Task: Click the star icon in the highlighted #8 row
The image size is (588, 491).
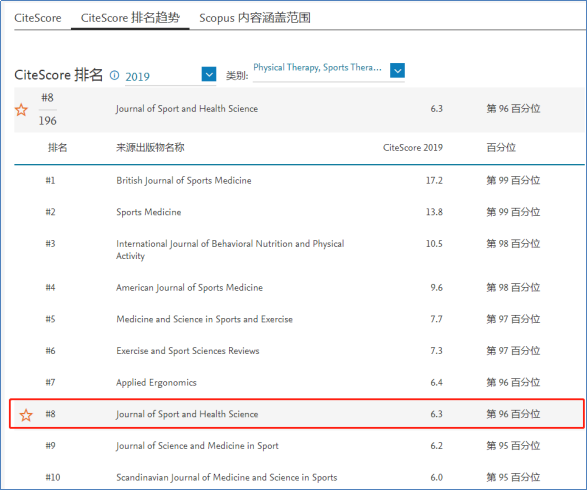Action: coord(26,415)
